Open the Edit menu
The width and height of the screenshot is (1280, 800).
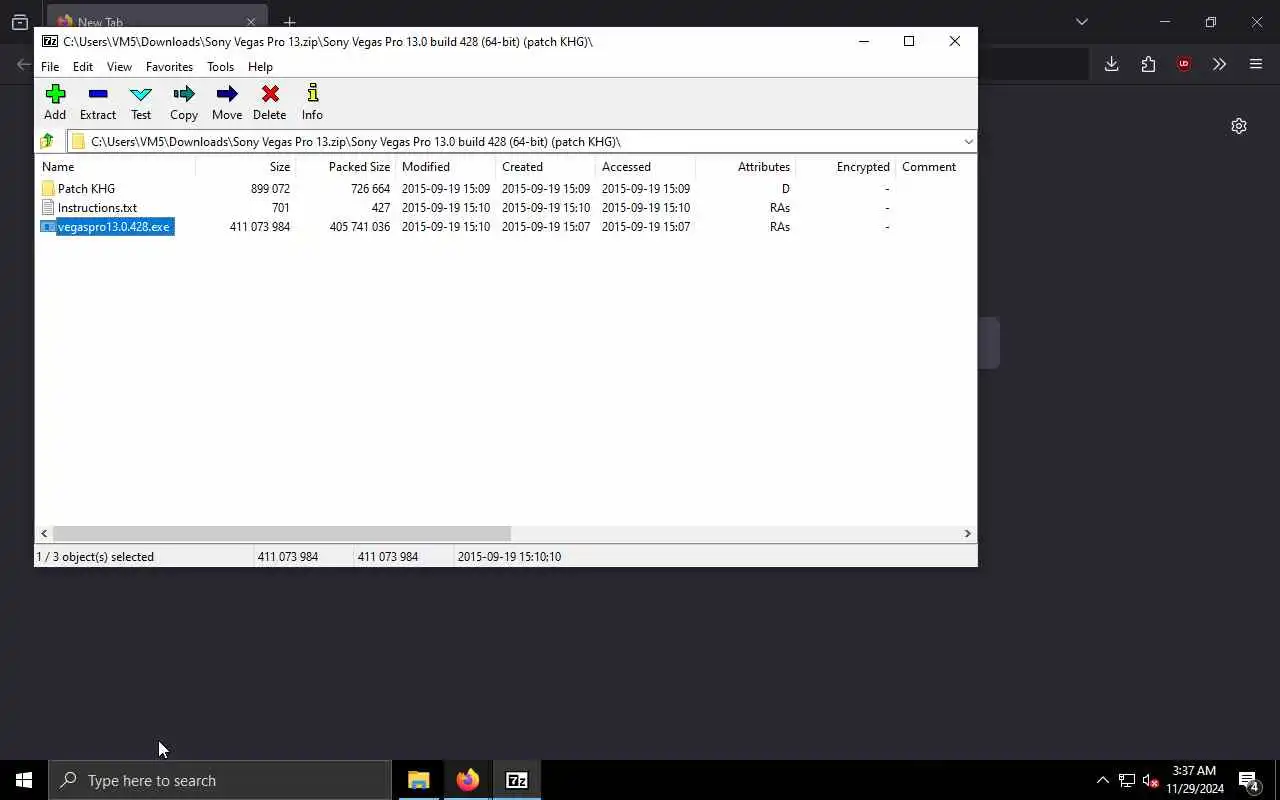83,67
